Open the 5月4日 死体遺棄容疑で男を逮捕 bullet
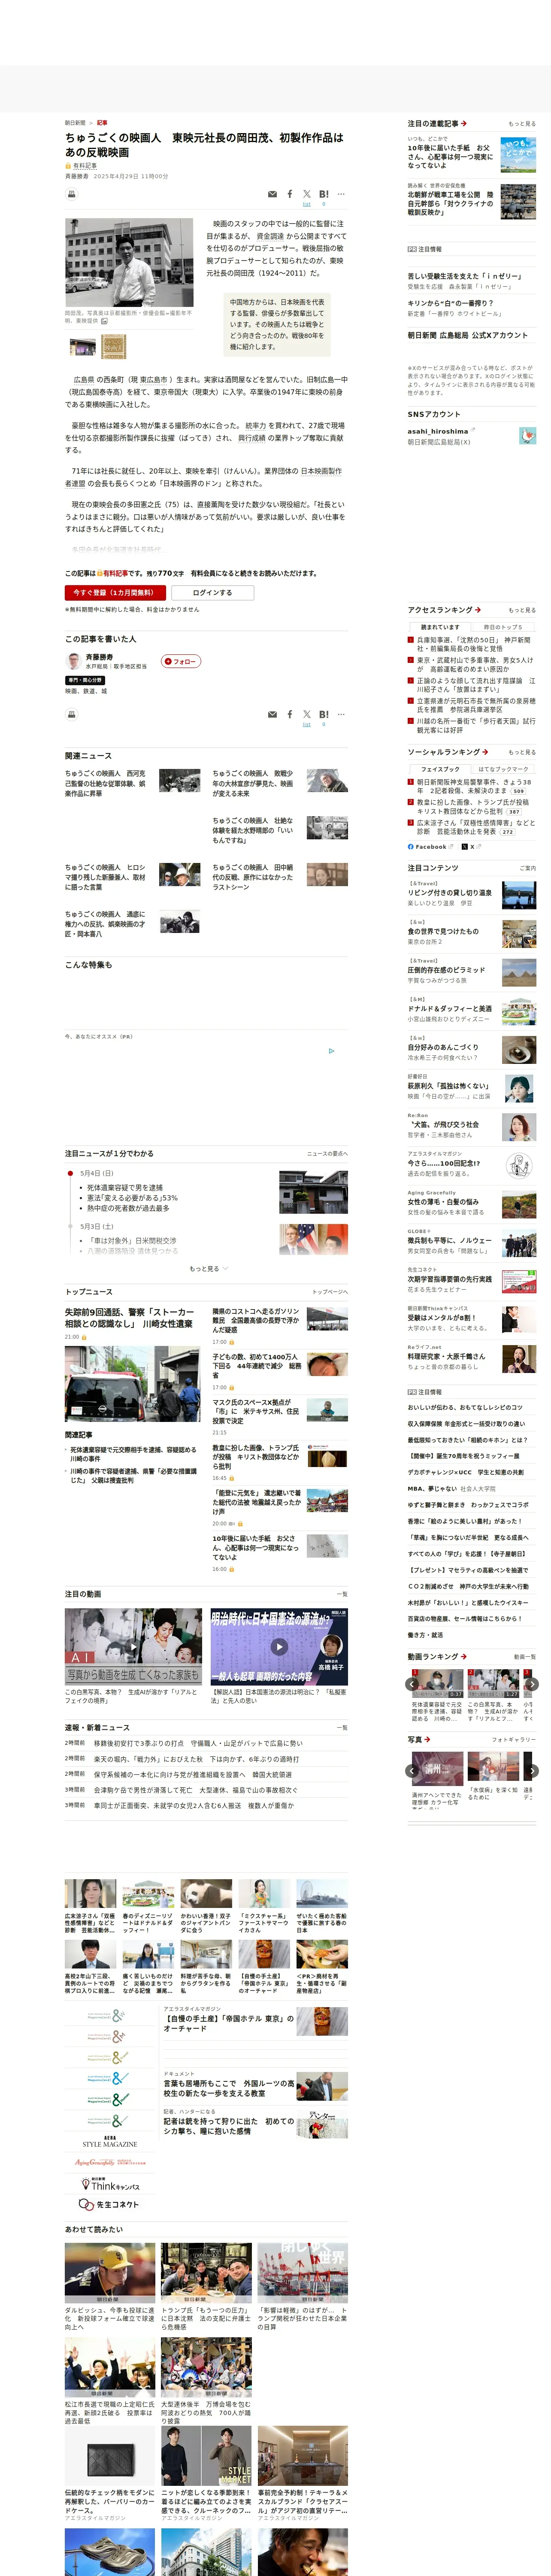The width and height of the screenshot is (551, 2576). click(x=124, y=1188)
